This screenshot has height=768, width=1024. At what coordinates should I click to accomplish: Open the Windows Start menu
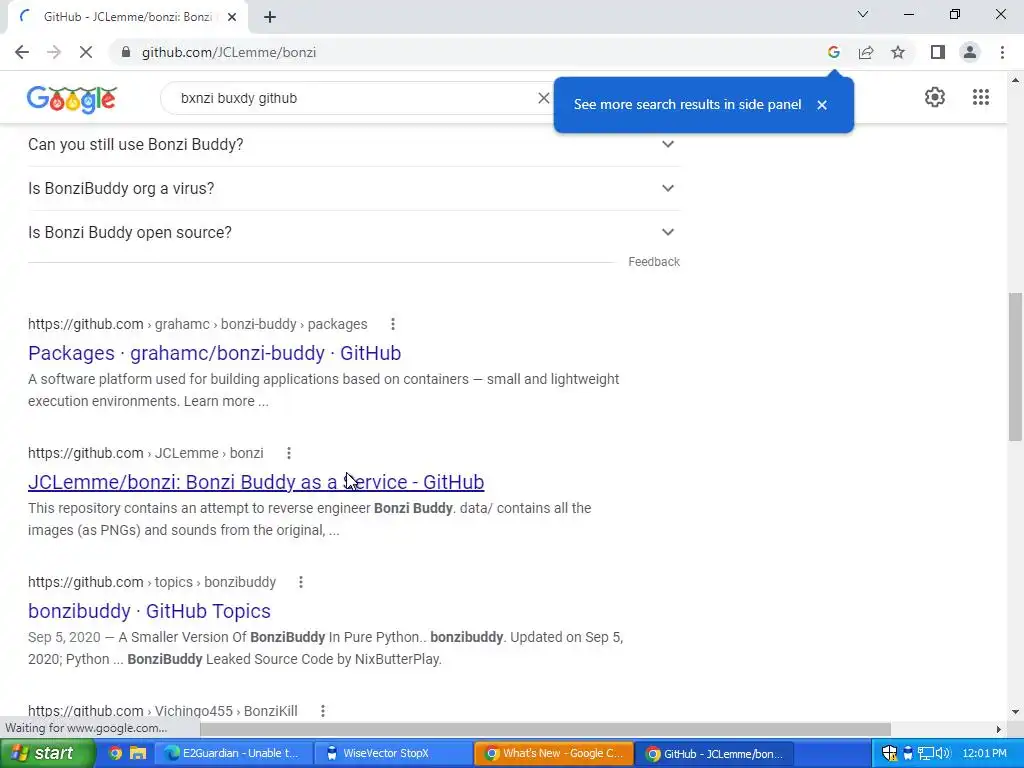(x=48, y=753)
